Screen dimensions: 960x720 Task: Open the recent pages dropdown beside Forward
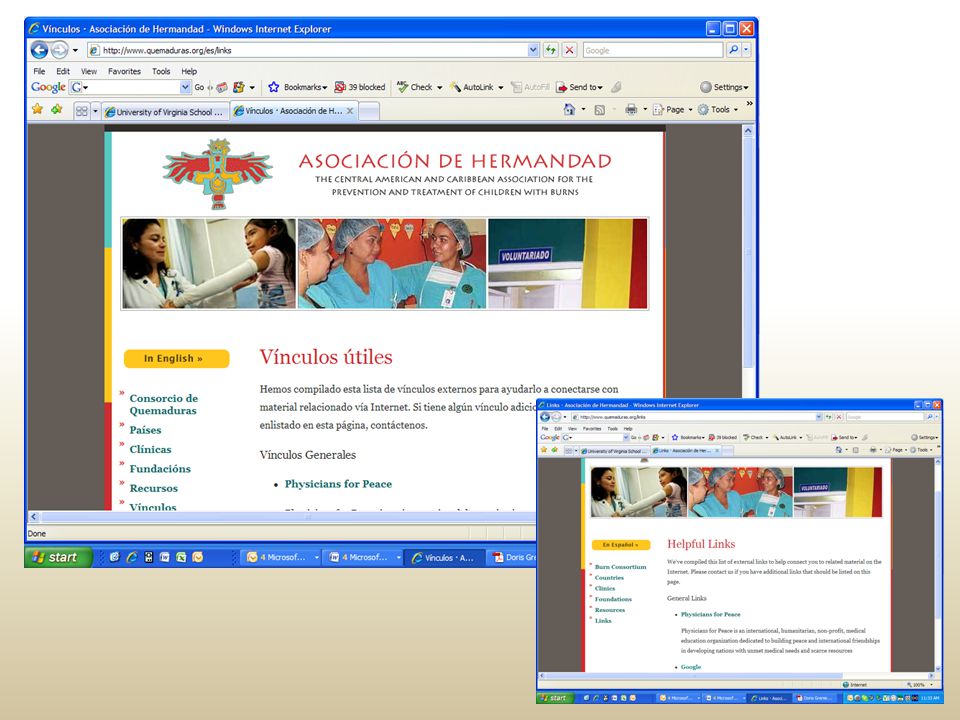coord(75,50)
